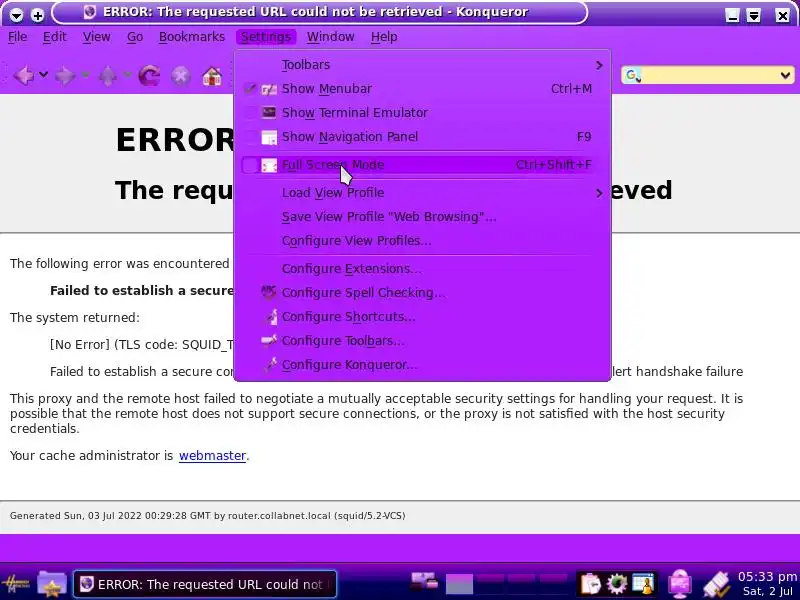Click the Configure Konqueror wrench icon
Image resolution: width=800 pixels, height=600 pixels.
[271, 364]
